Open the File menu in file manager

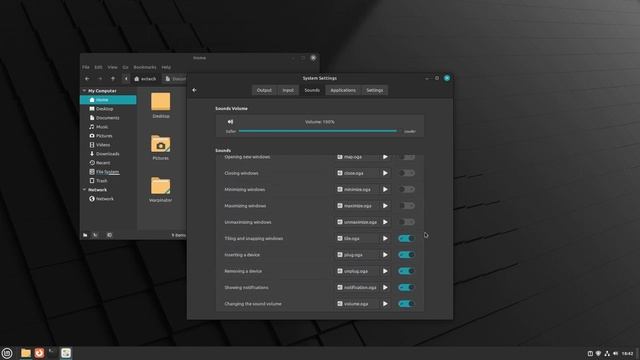coord(86,67)
